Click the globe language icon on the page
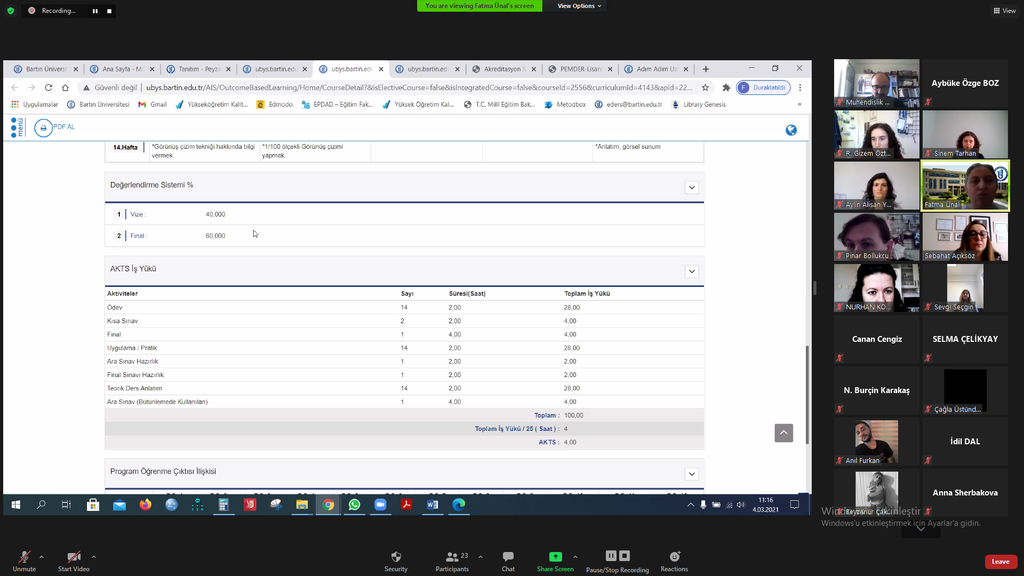The image size is (1024, 576). (x=791, y=130)
